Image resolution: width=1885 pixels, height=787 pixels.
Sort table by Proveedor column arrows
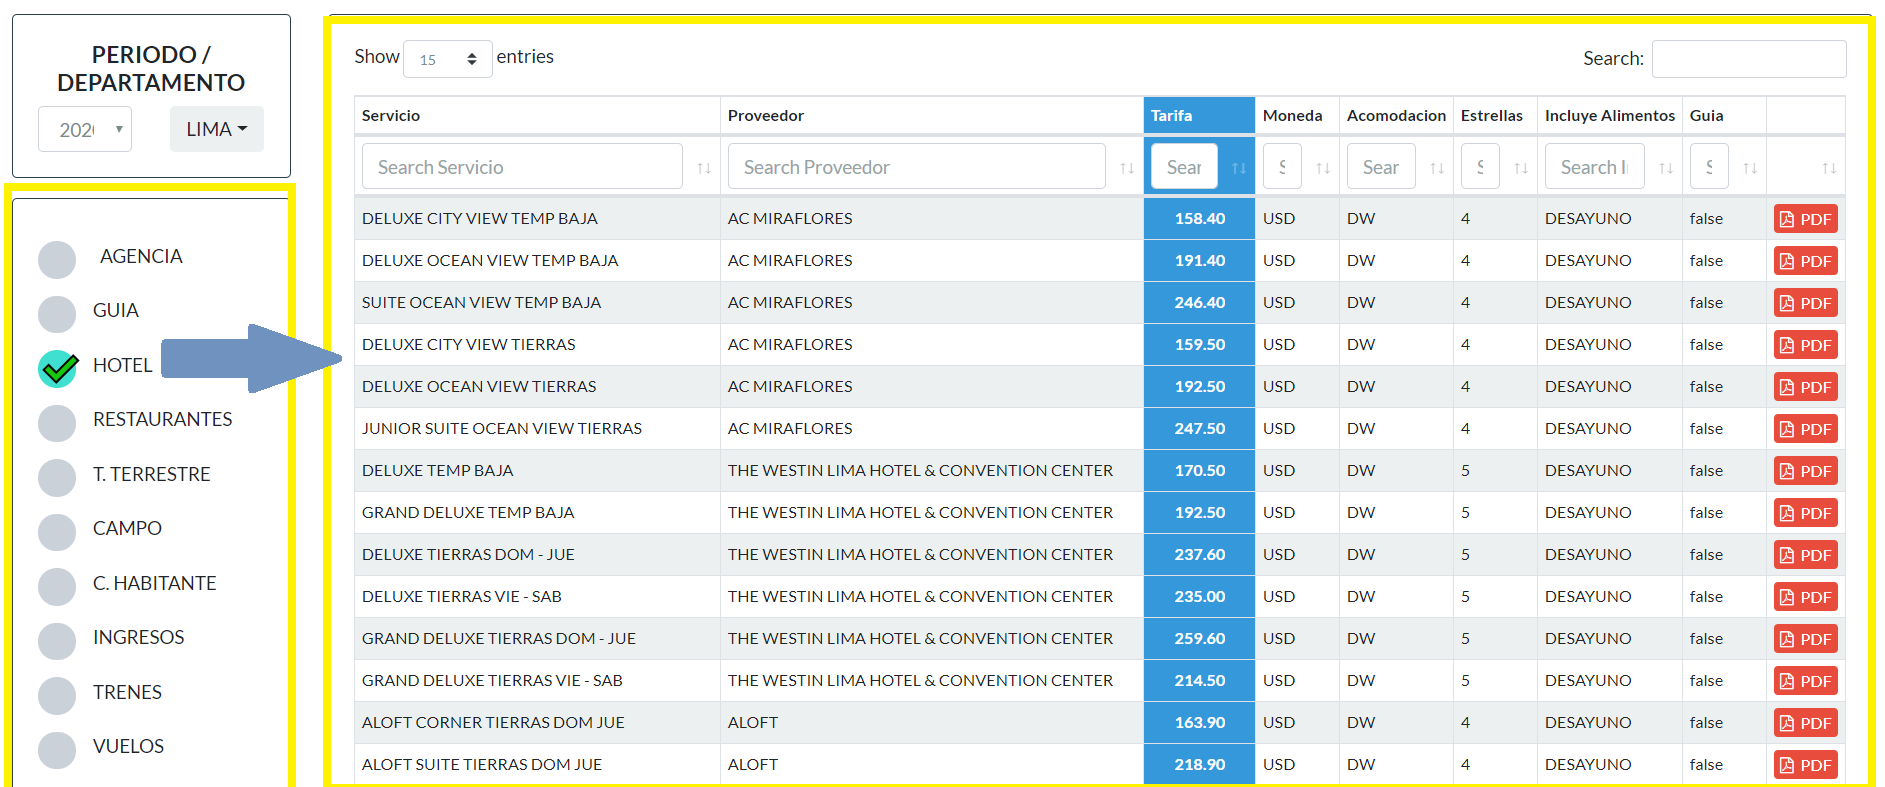[x=1127, y=168]
